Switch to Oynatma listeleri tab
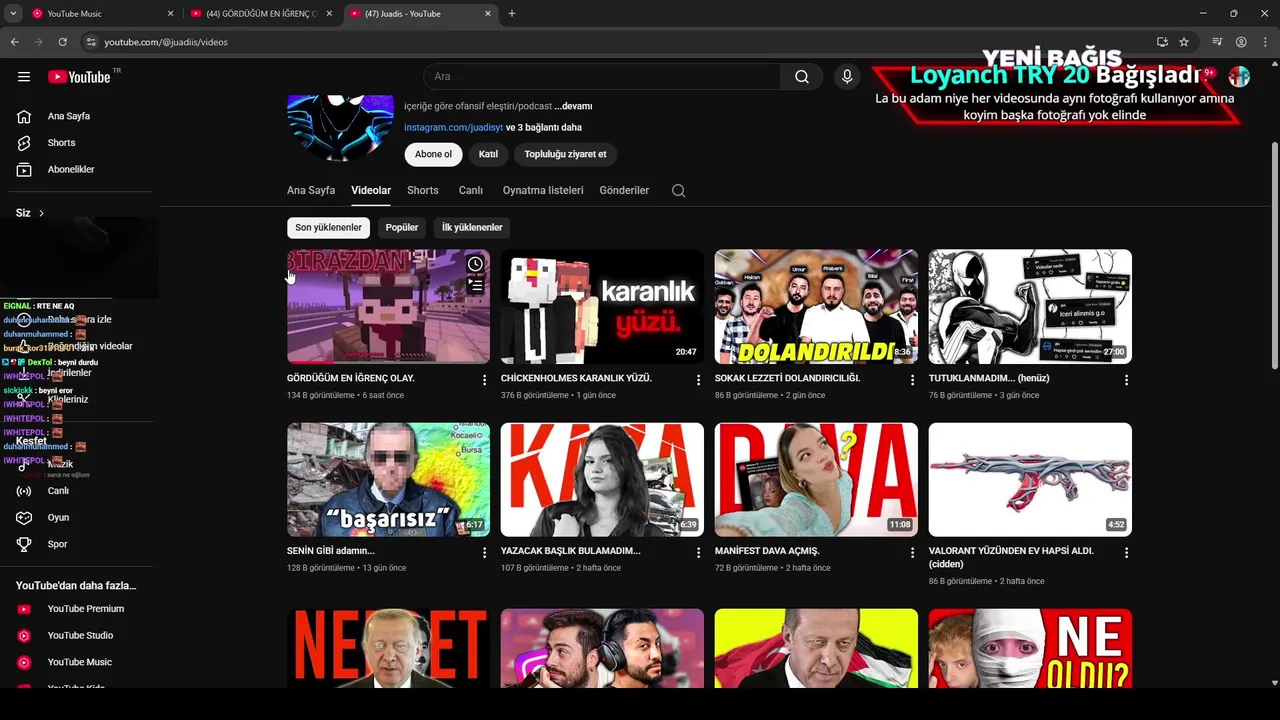 (x=543, y=190)
